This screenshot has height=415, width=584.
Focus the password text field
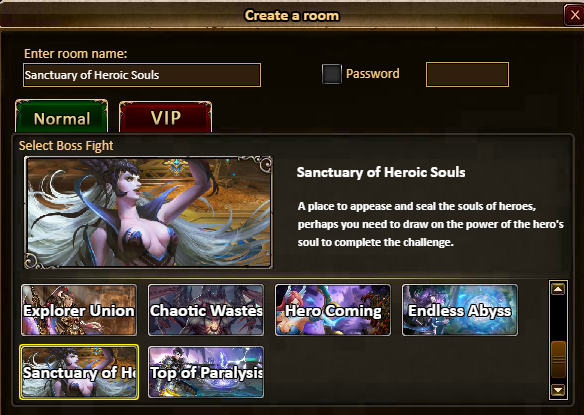point(467,75)
